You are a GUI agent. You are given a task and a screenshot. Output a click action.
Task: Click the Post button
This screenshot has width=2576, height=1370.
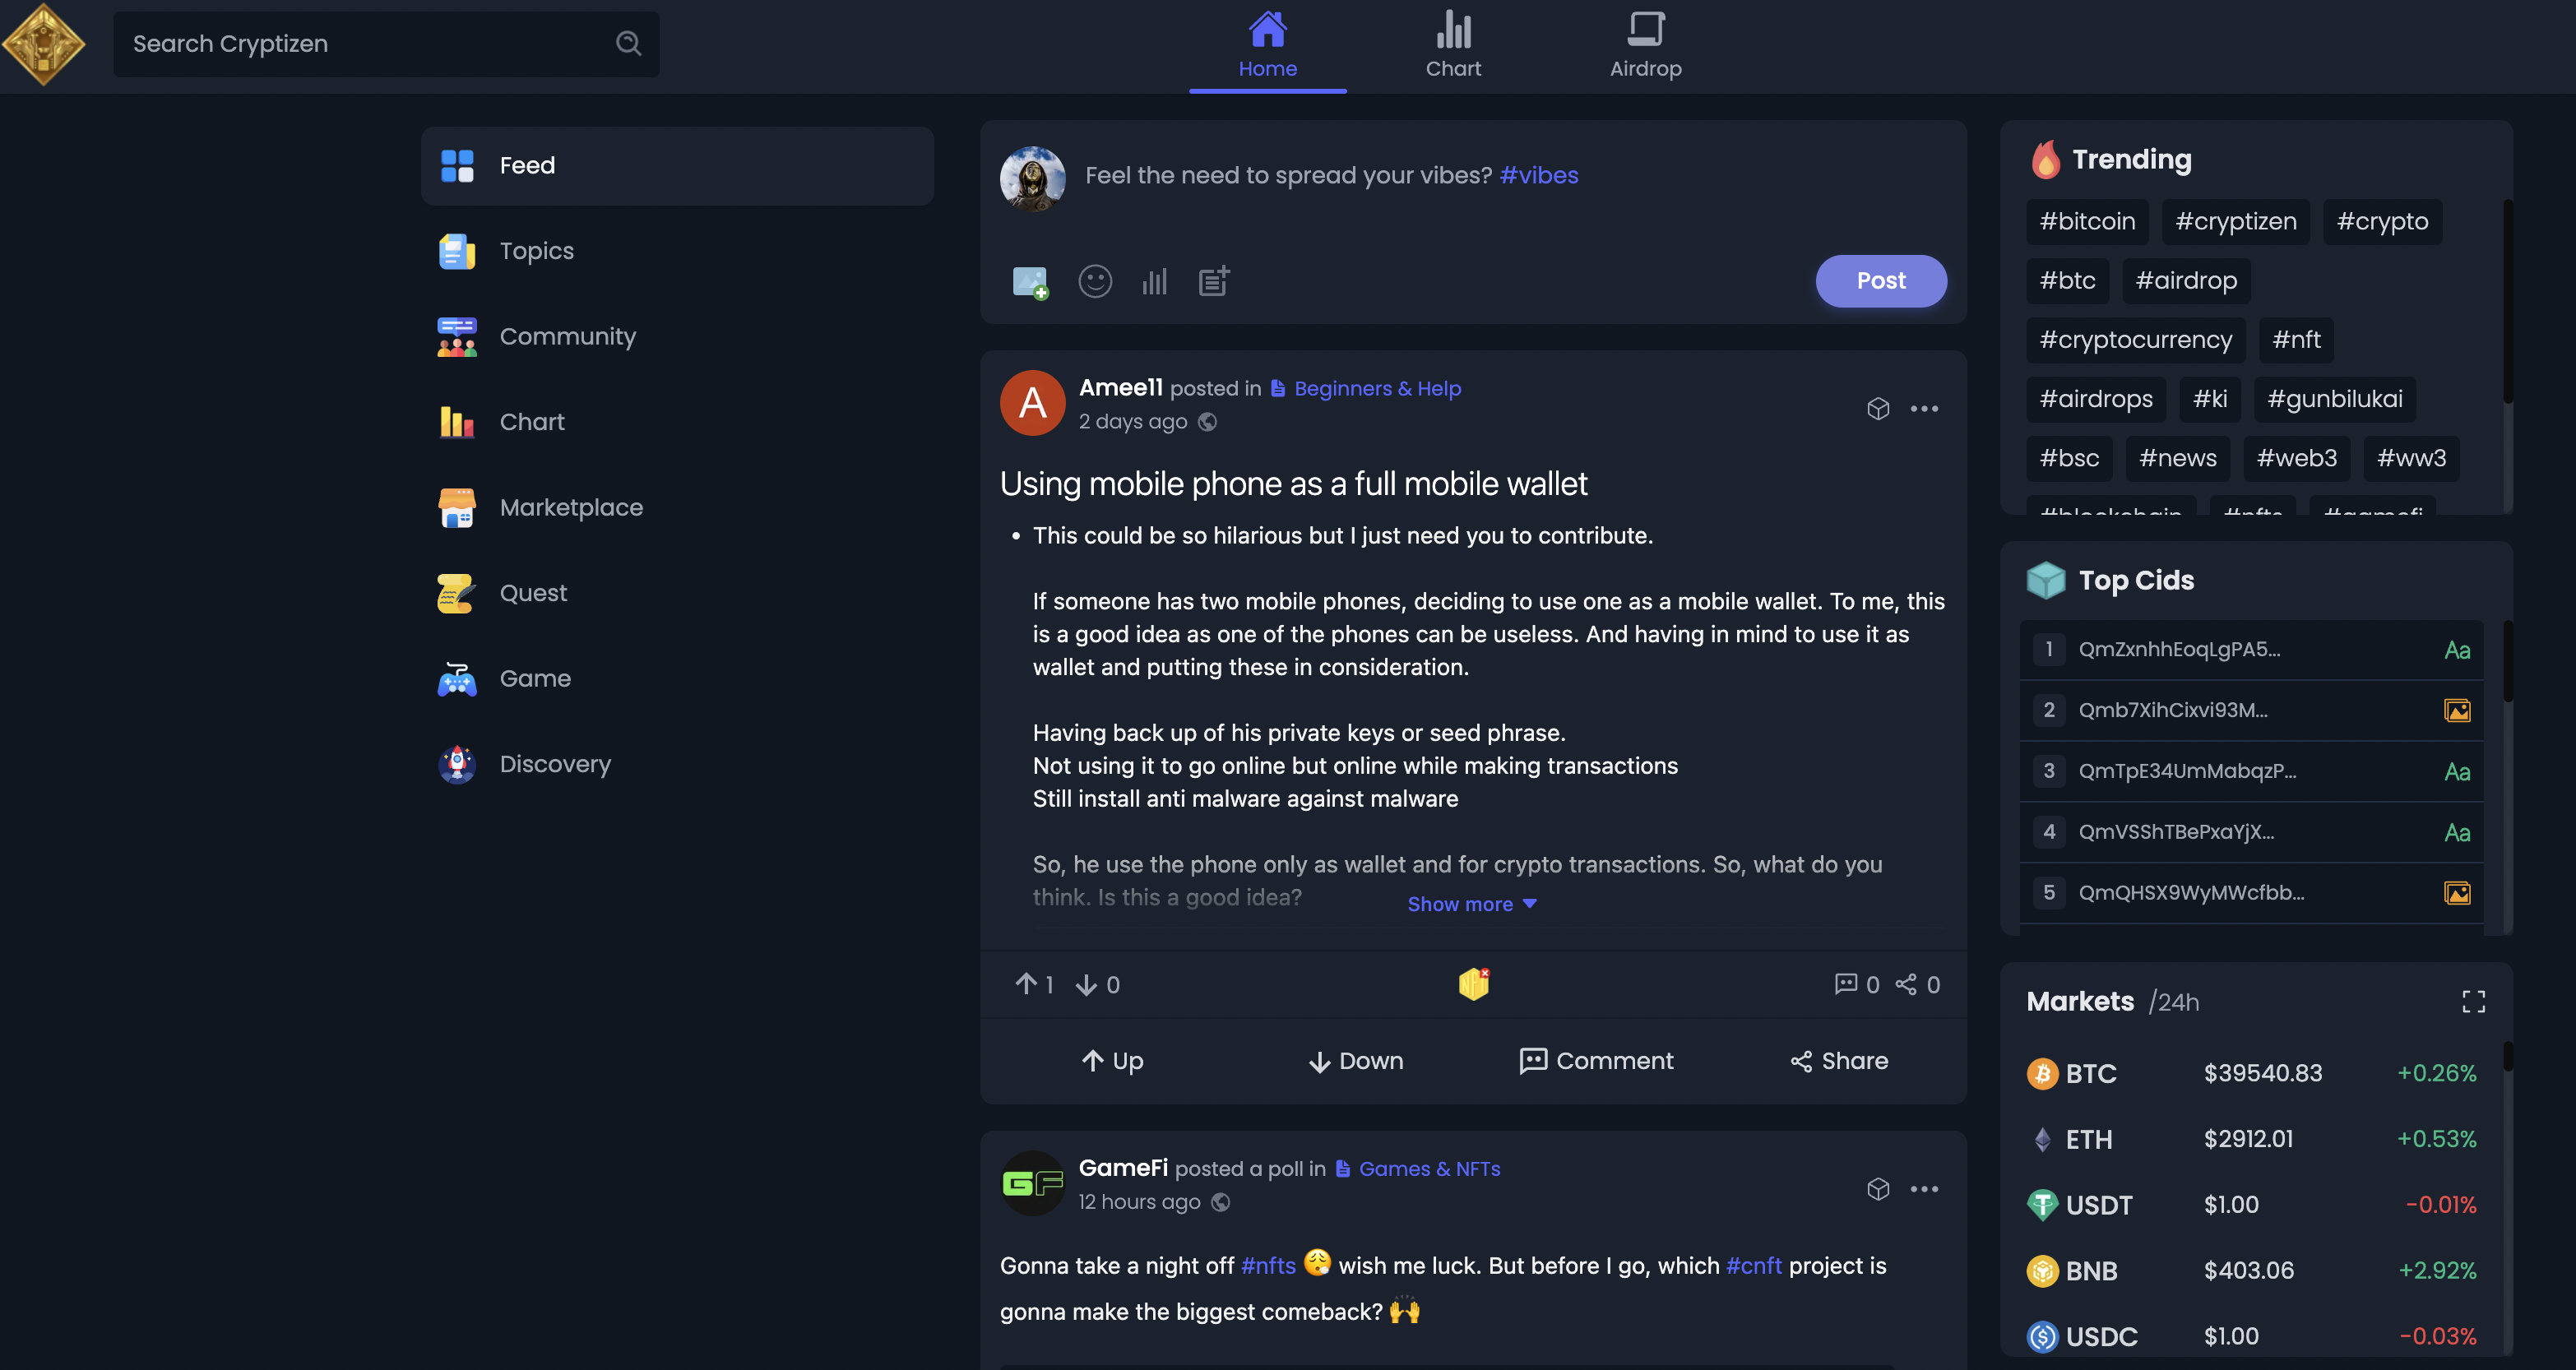pos(1881,280)
